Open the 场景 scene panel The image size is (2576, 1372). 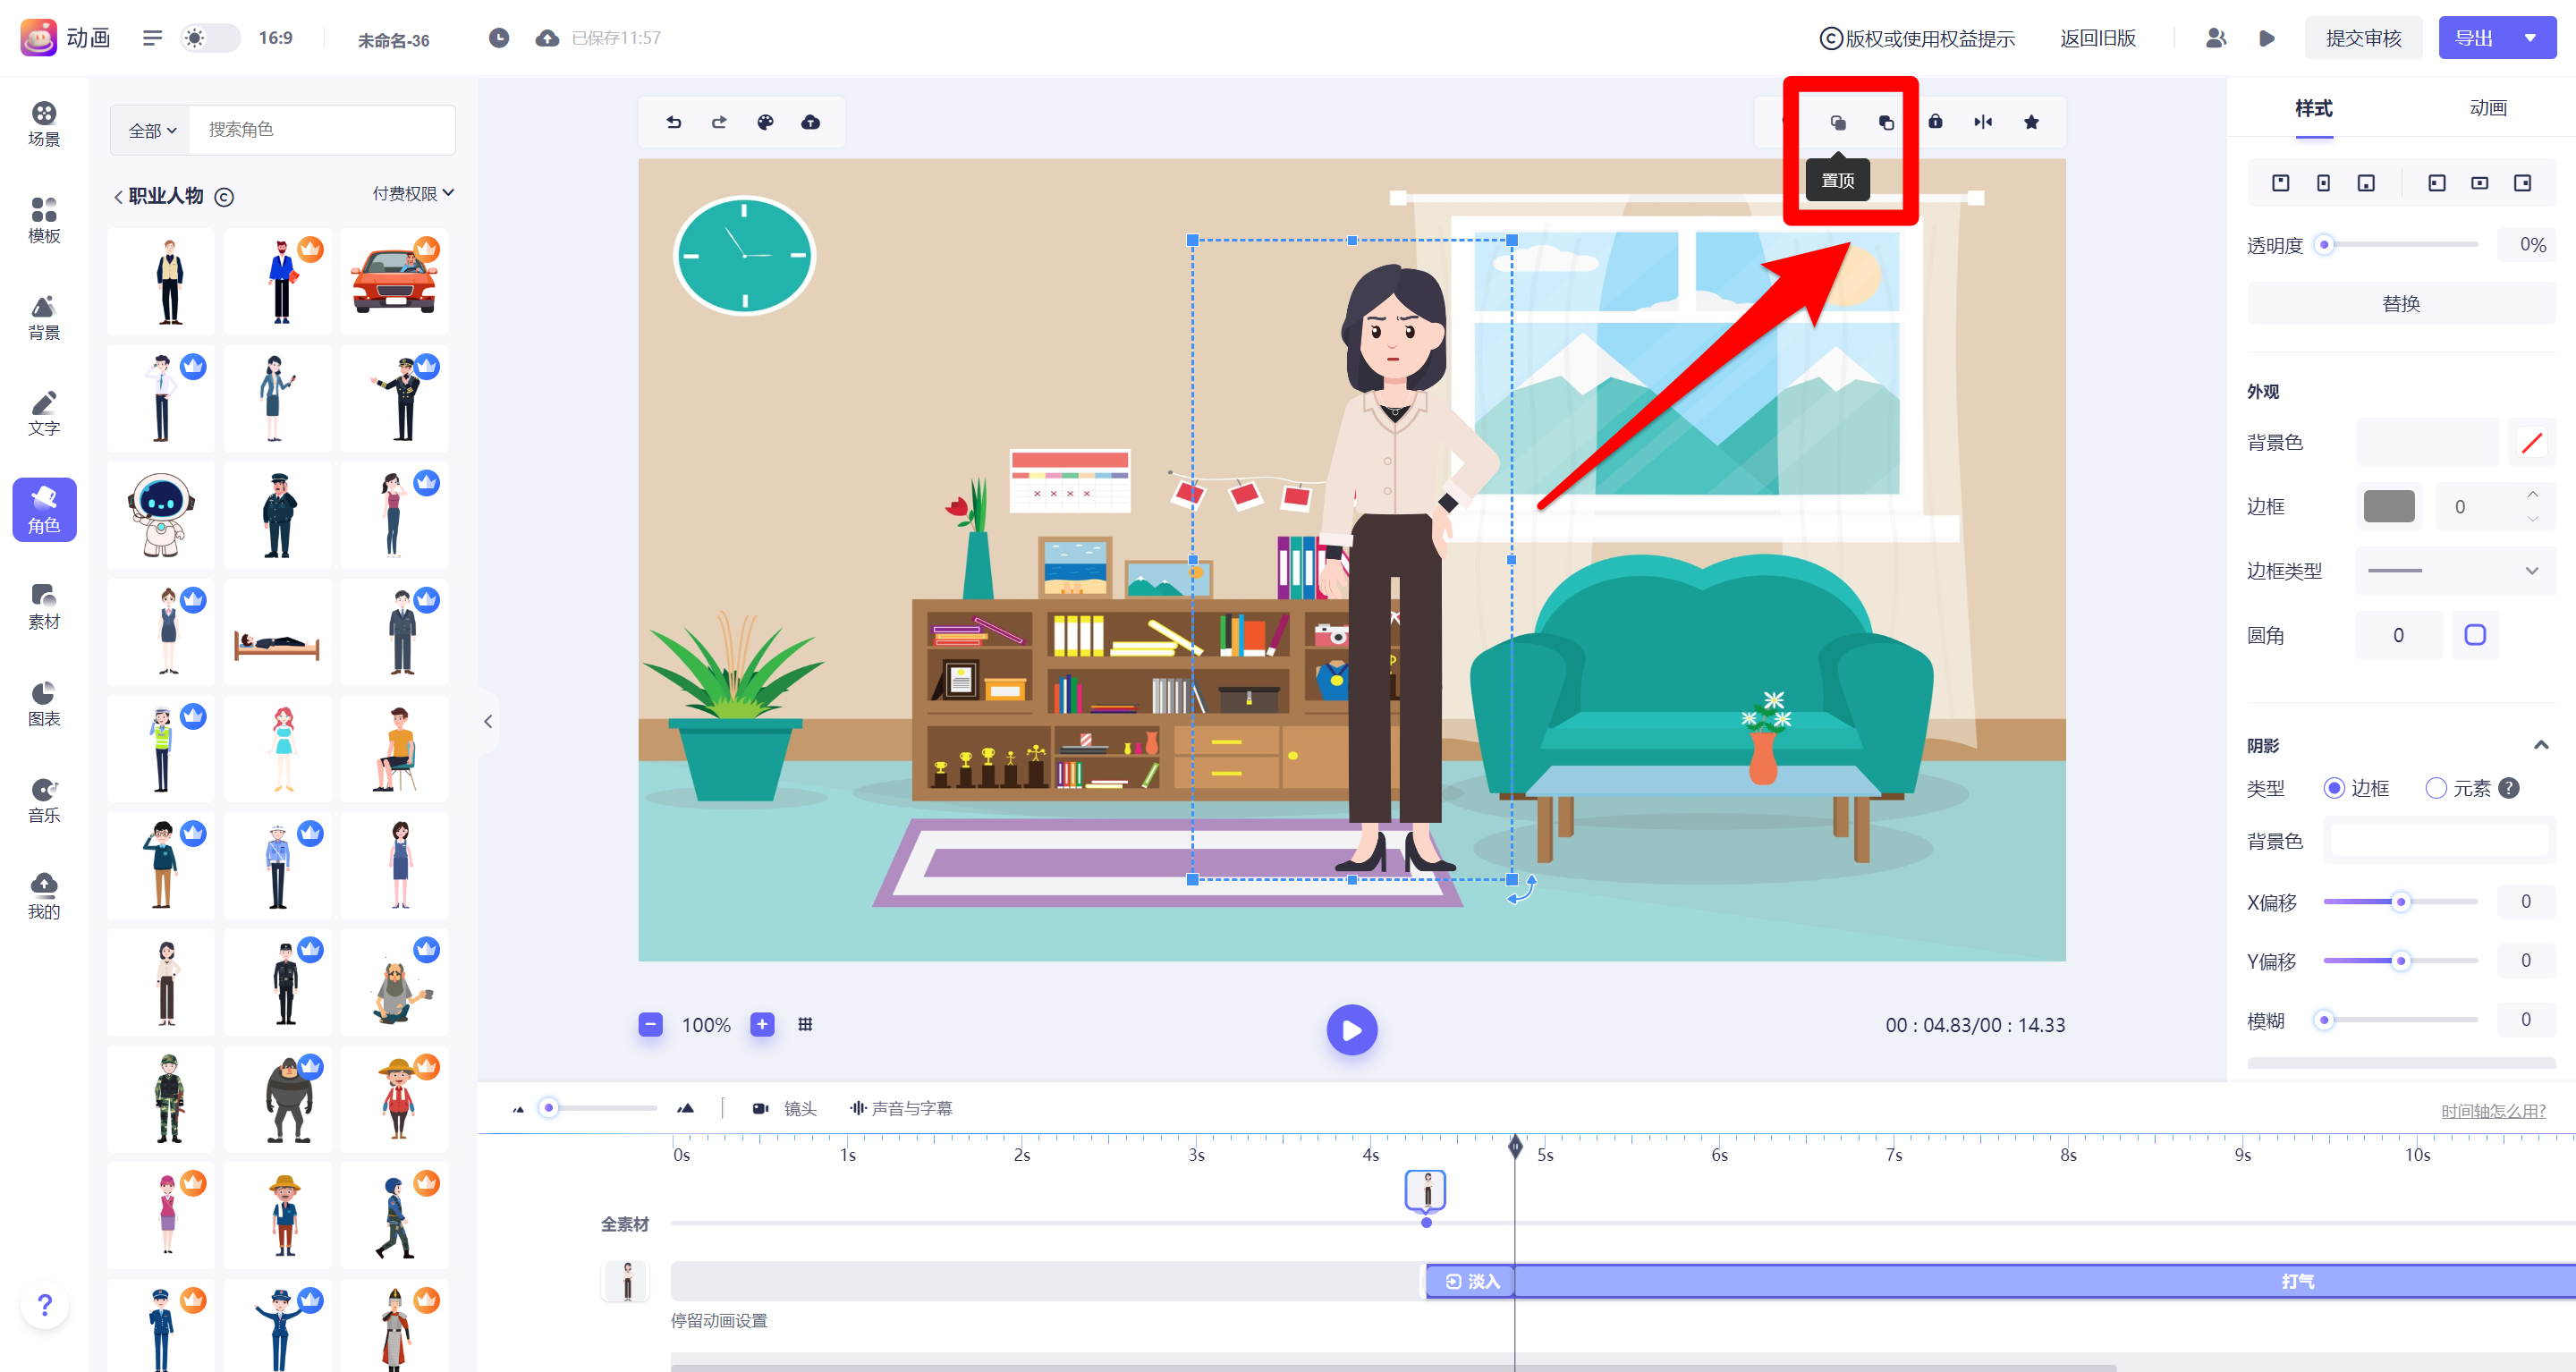(44, 124)
